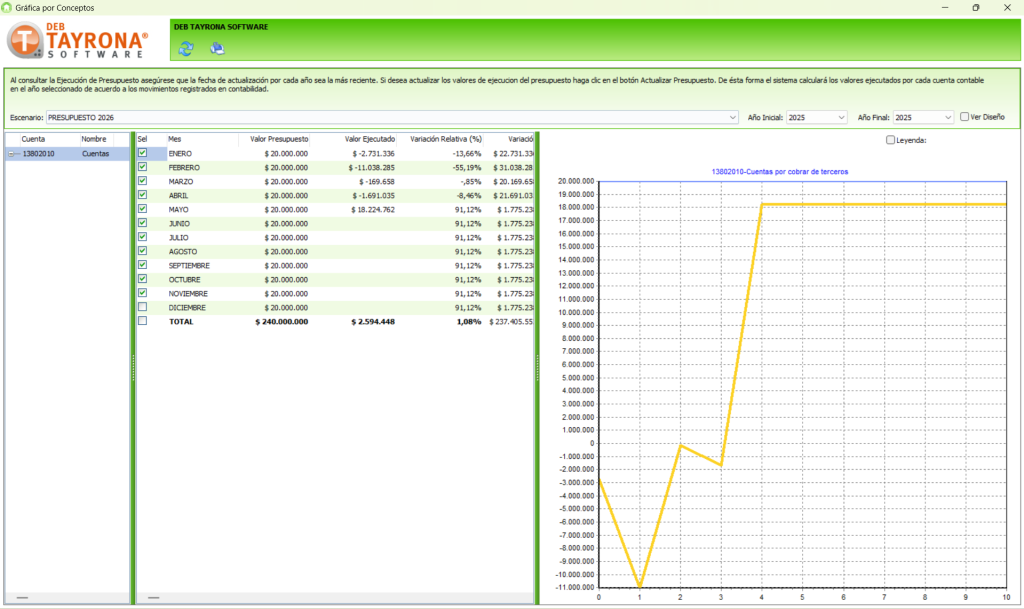The height and width of the screenshot is (609, 1024).
Task: Collapse the 13802010 account tree node
Action: click(x=12, y=154)
